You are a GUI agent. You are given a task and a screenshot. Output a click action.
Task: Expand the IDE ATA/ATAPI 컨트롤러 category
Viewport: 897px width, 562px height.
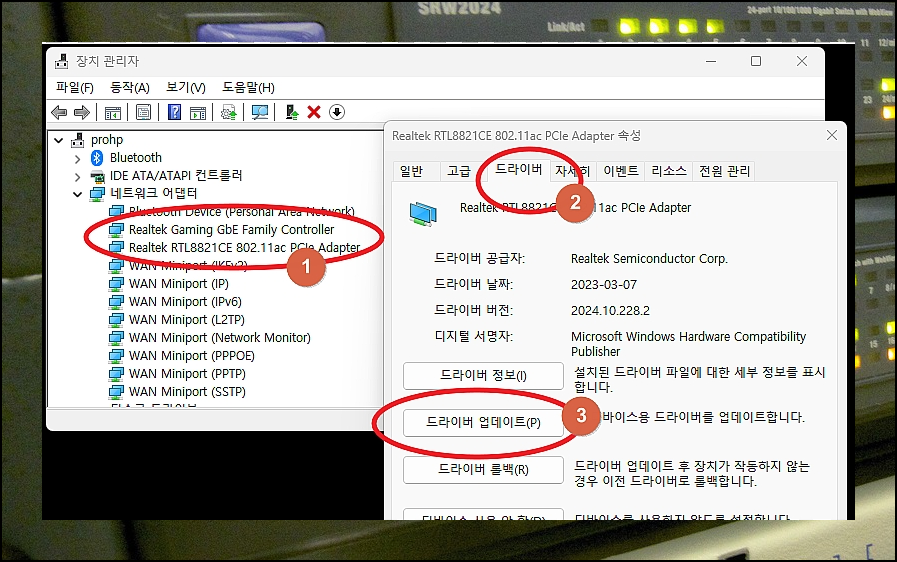coord(77,177)
